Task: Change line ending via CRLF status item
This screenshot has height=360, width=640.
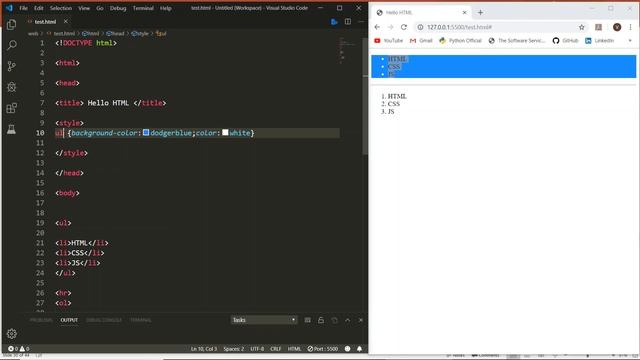Action: coord(276,349)
